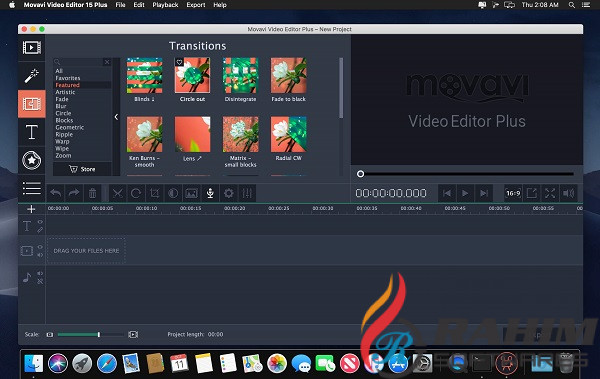Select the Disintegrate transition thumbnail

(x=240, y=75)
